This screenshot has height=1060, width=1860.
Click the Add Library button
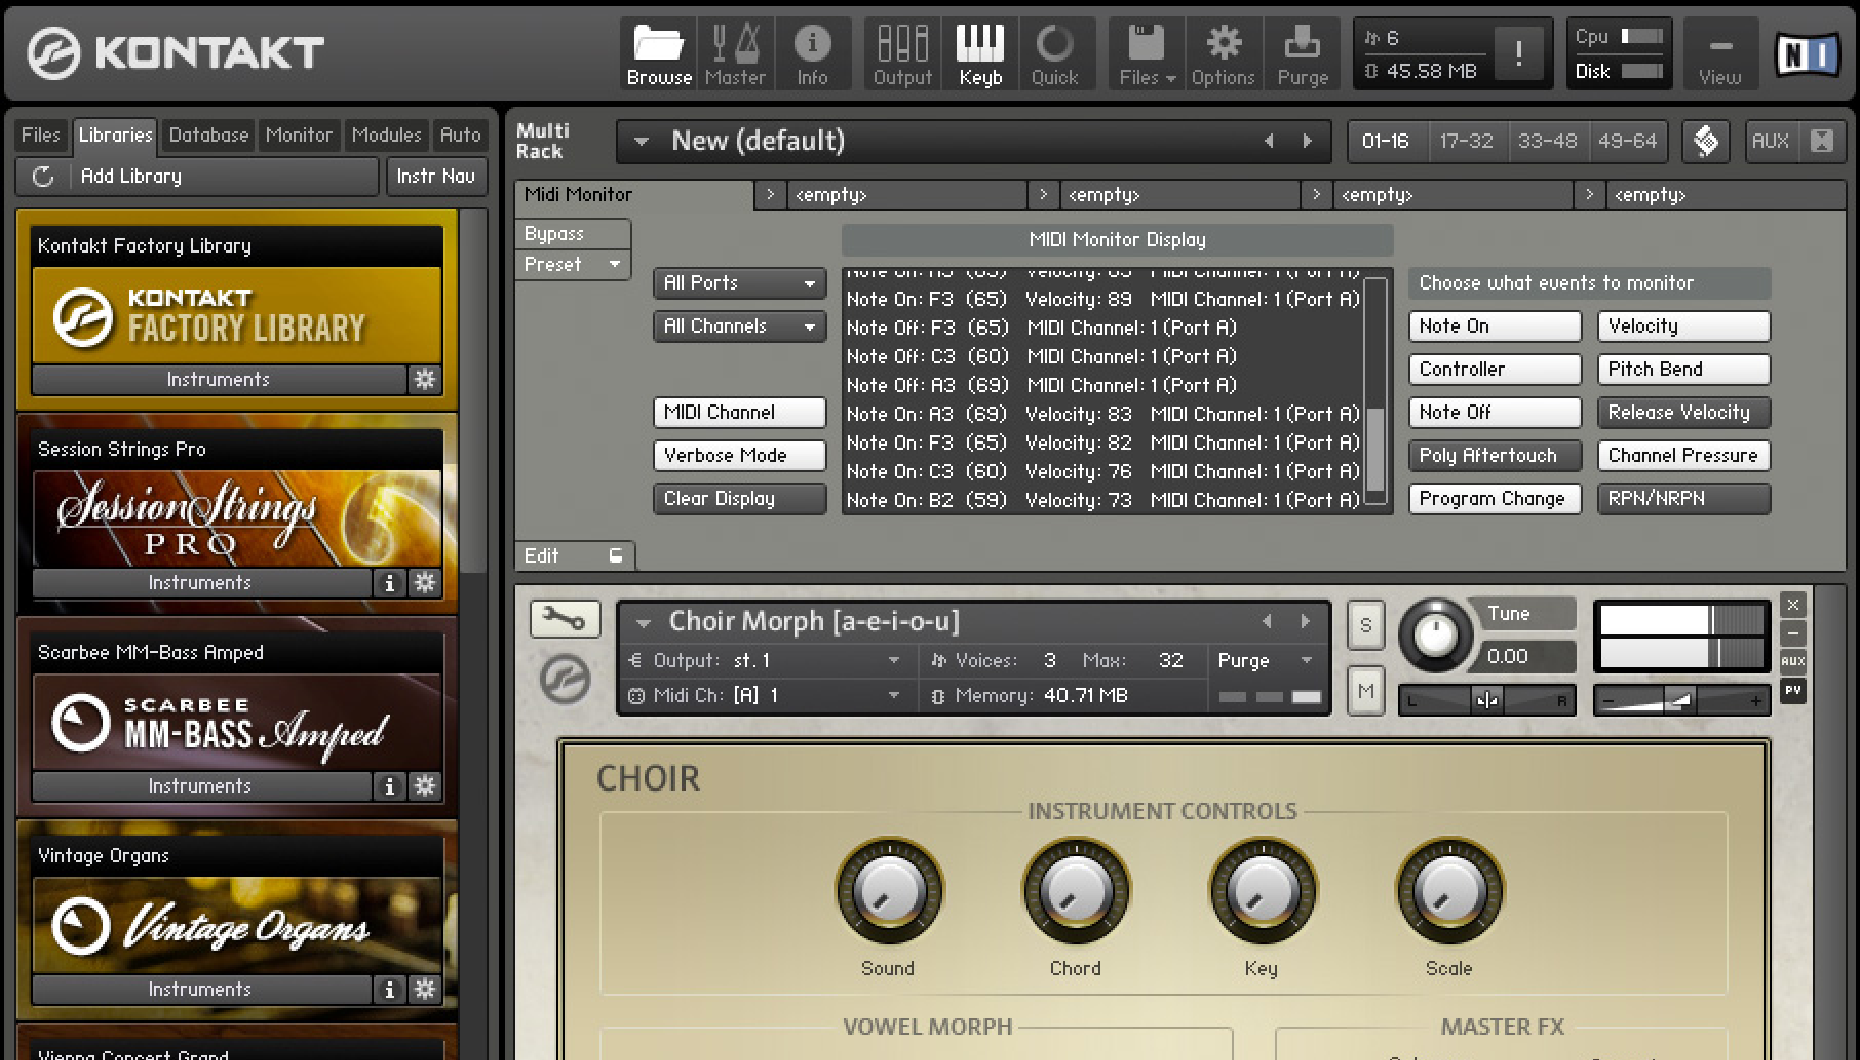131,176
